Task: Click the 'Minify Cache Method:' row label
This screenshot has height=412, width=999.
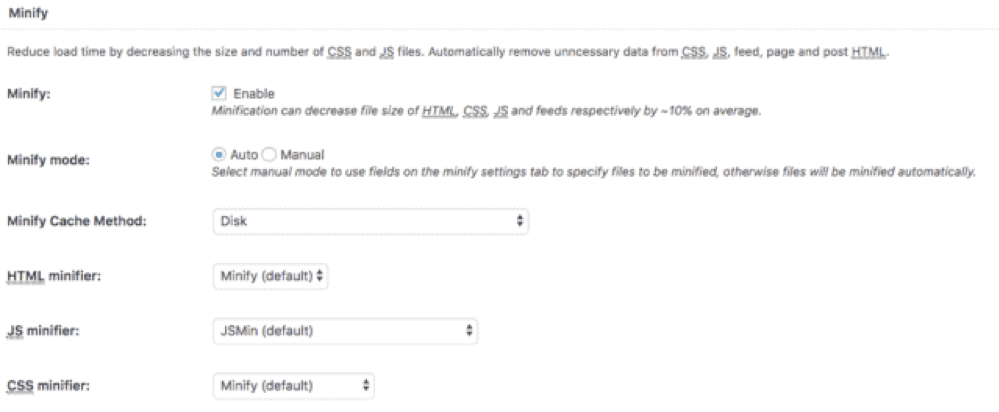Action: point(76,221)
